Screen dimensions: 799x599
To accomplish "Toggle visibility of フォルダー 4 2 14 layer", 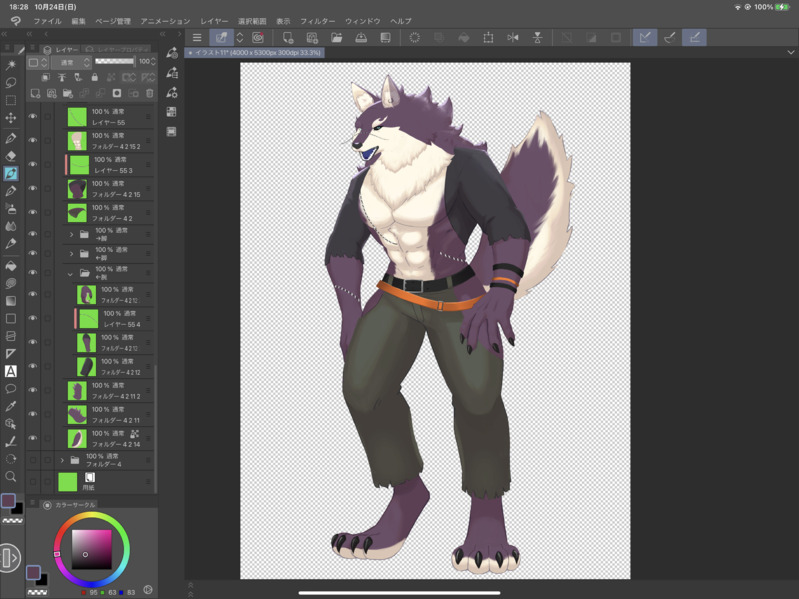I will [x=33, y=438].
